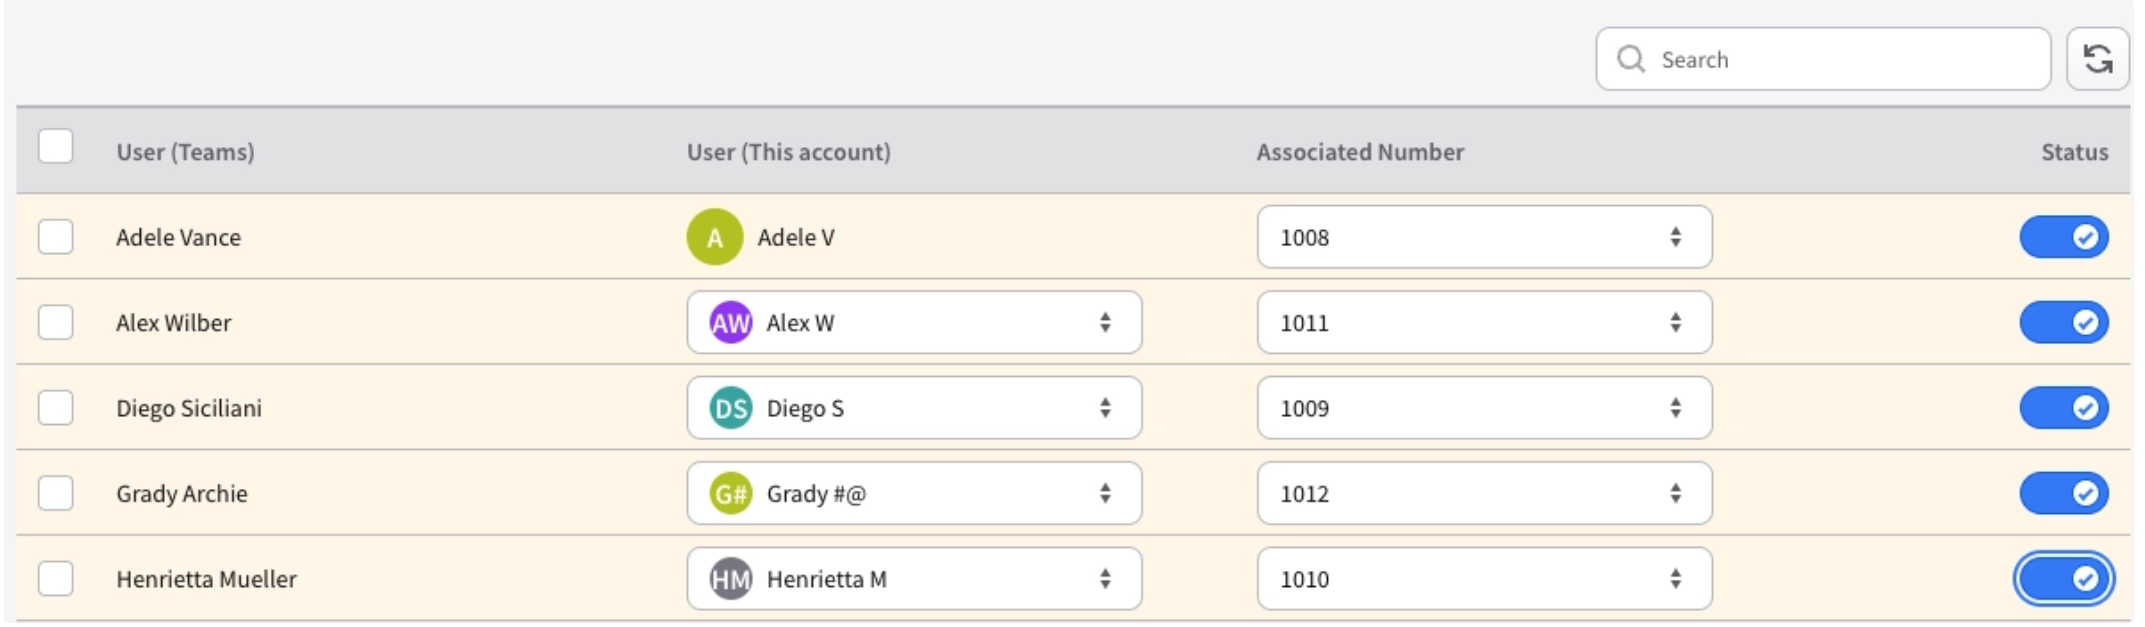Click the teal DS avatar icon
The image size is (2145, 627).
(730, 408)
